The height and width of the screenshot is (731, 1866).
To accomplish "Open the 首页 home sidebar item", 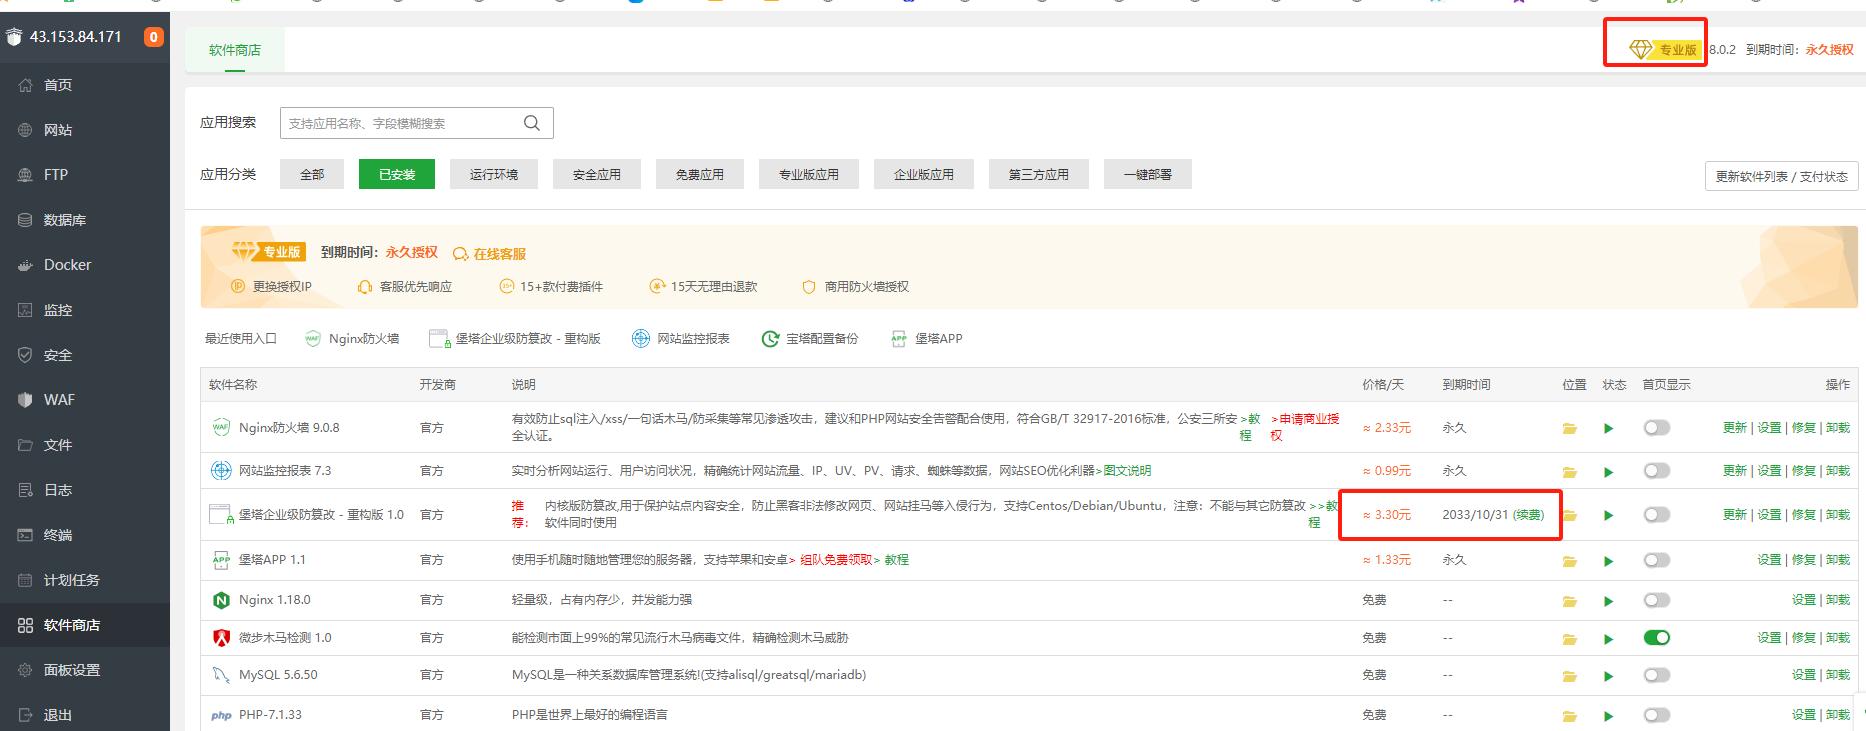I will click(85, 85).
